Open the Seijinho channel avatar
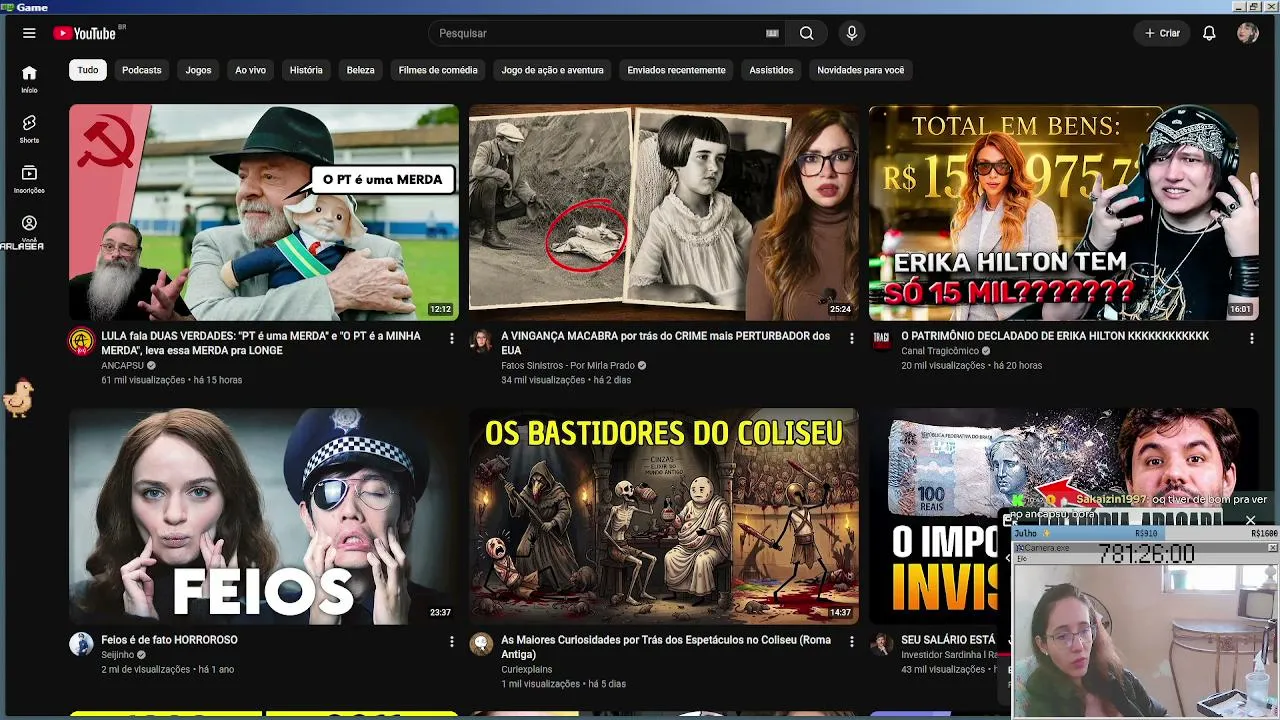 (81, 645)
